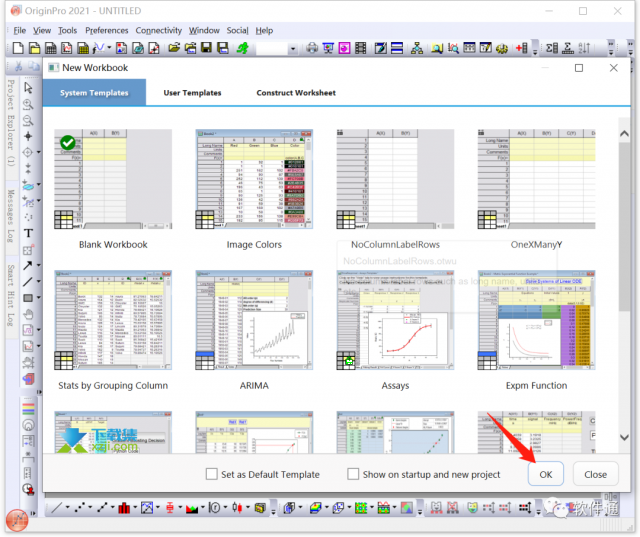Image resolution: width=640 pixels, height=537 pixels.
Task: Click the Print icon in the toolbar
Action: [x=312, y=48]
